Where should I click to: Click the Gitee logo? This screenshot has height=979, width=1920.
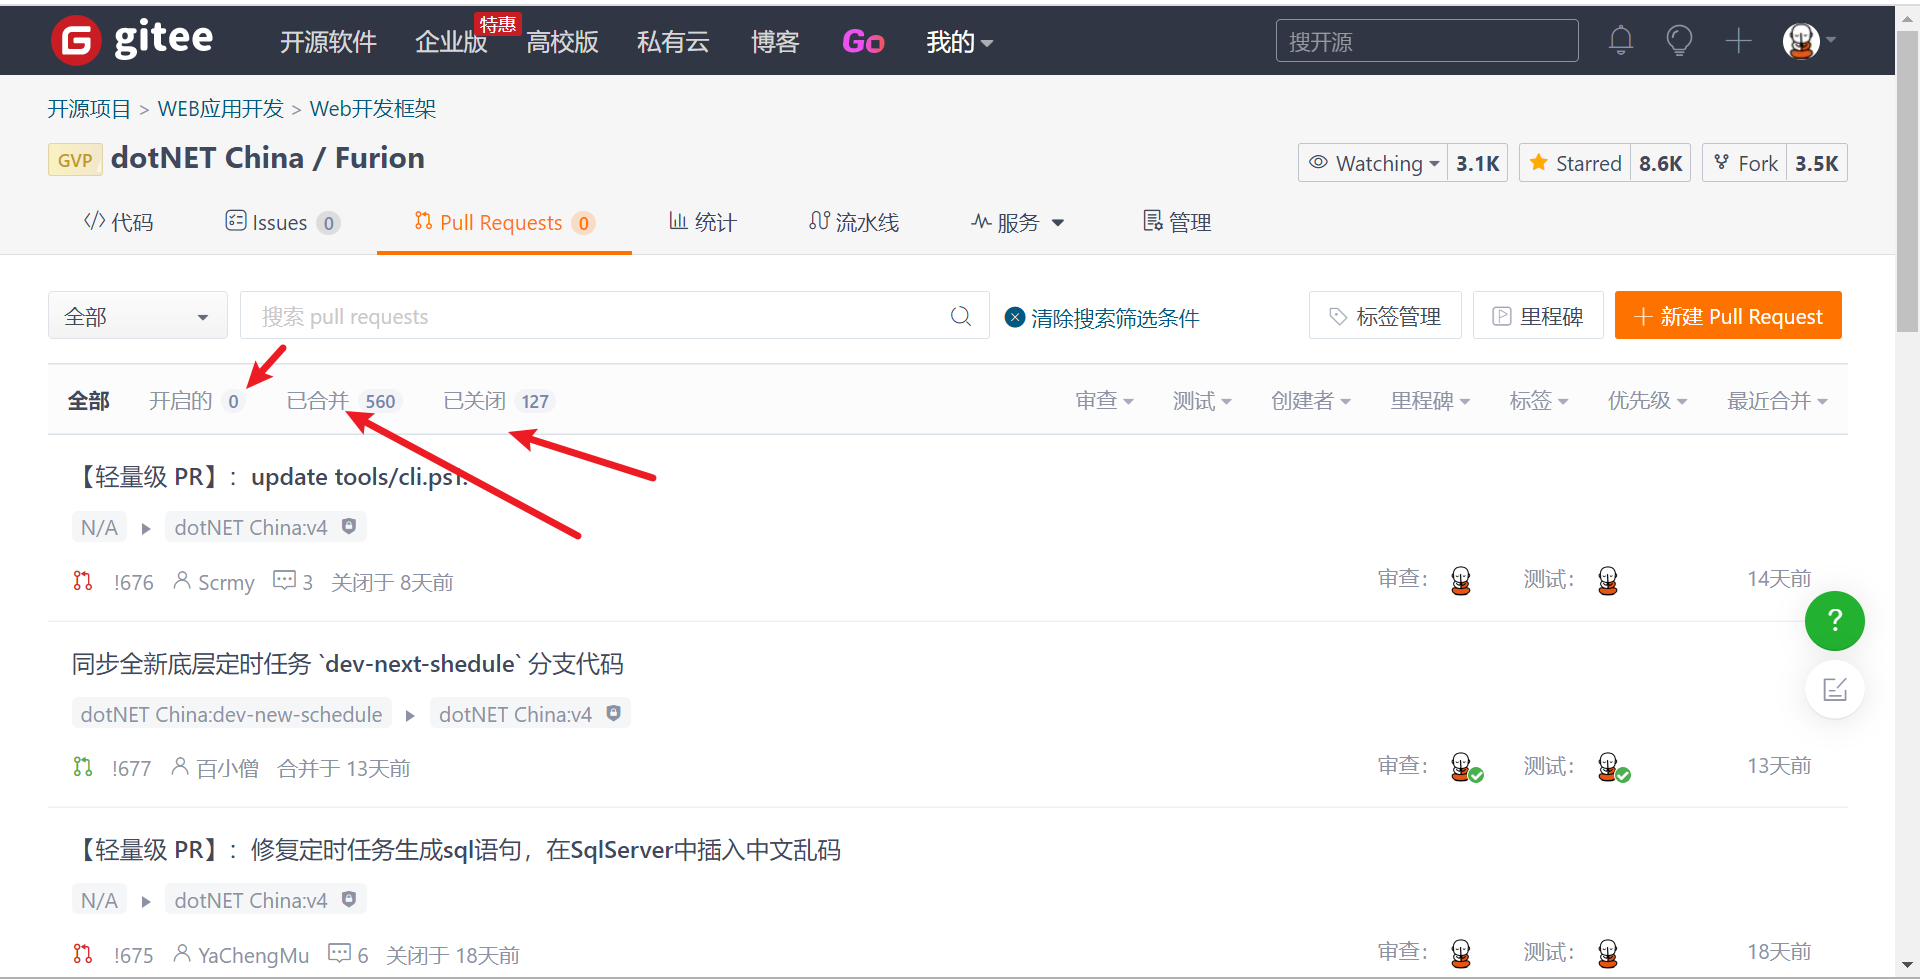tap(132, 40)
